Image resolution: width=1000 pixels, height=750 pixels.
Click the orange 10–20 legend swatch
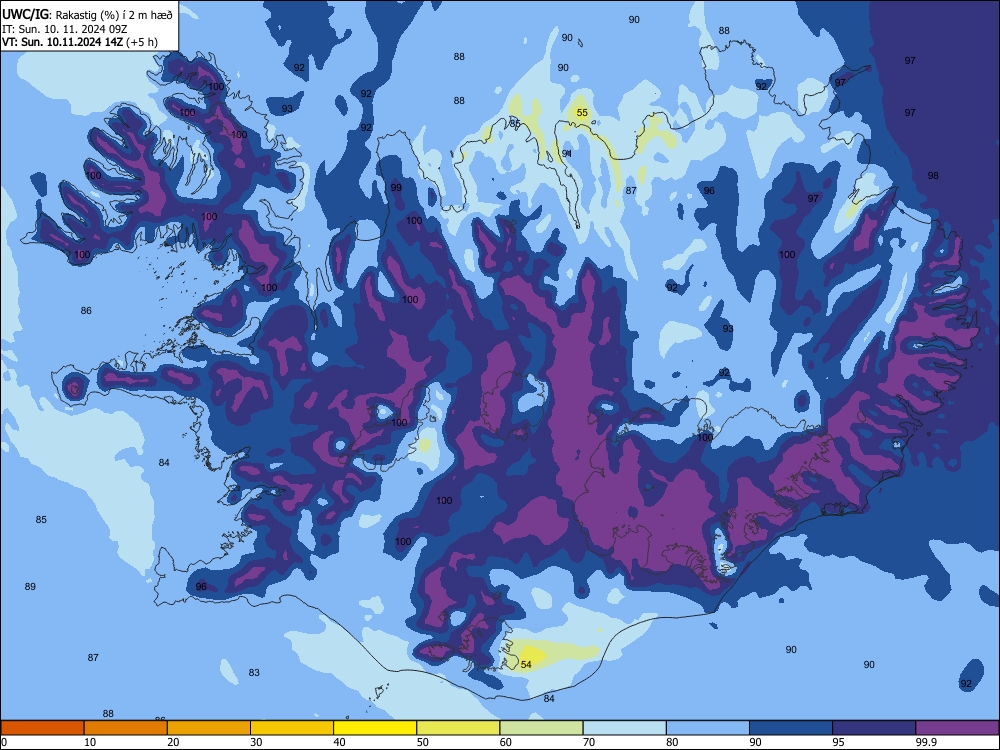[x=126, y=728]
